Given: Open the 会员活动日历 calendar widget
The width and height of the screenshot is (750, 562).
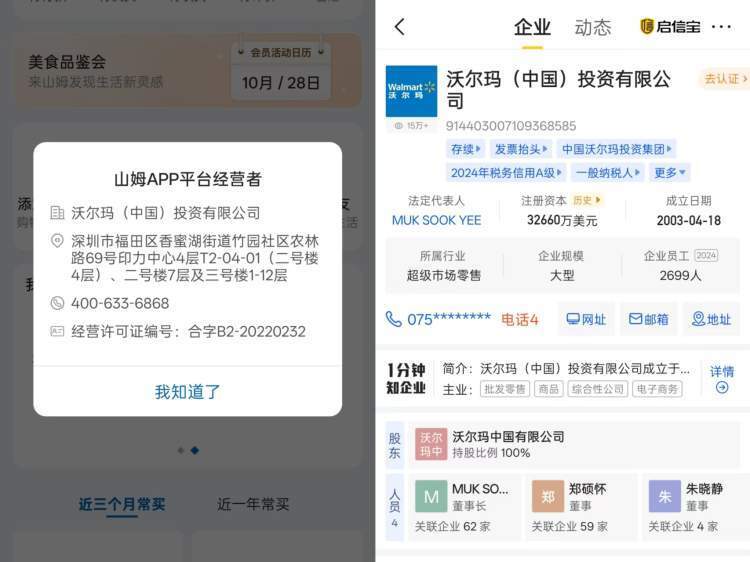Looking at the screenshot, I should tap(281, 71).
